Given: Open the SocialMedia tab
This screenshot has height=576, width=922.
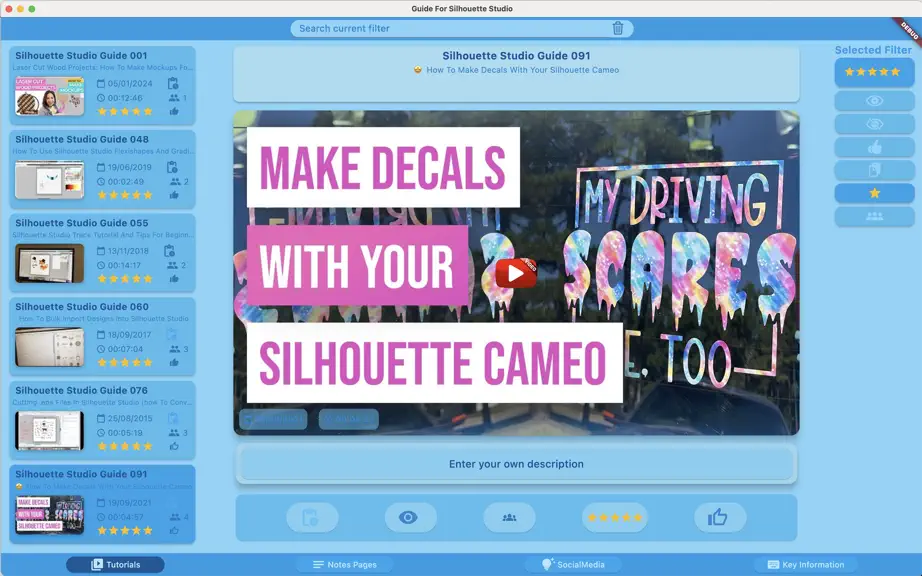Looking at the screenshot, I should 573,564.
